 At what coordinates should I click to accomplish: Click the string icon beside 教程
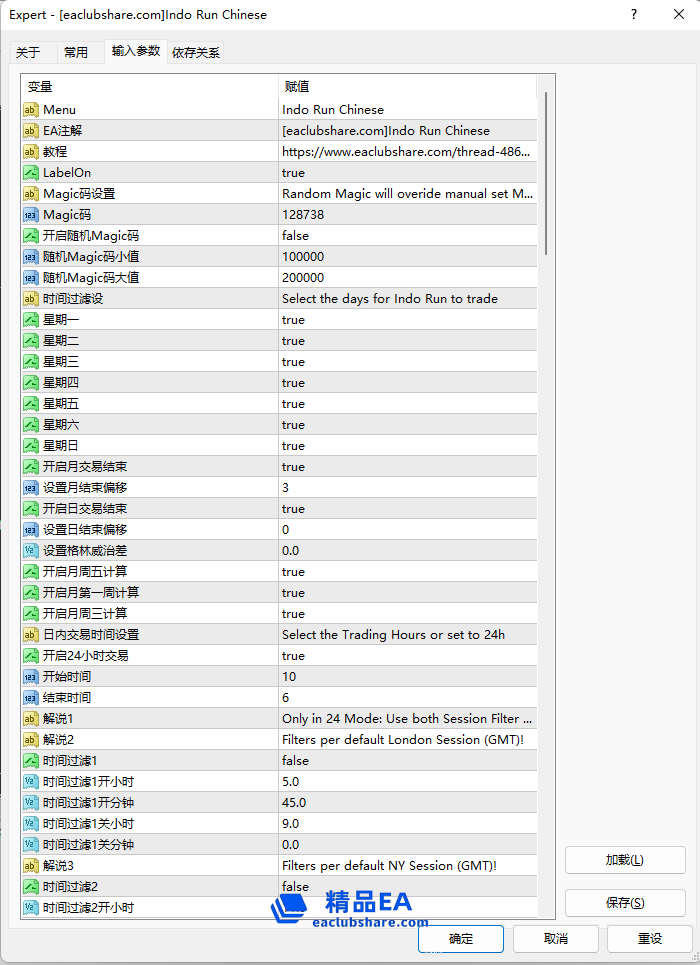(31, 152)
